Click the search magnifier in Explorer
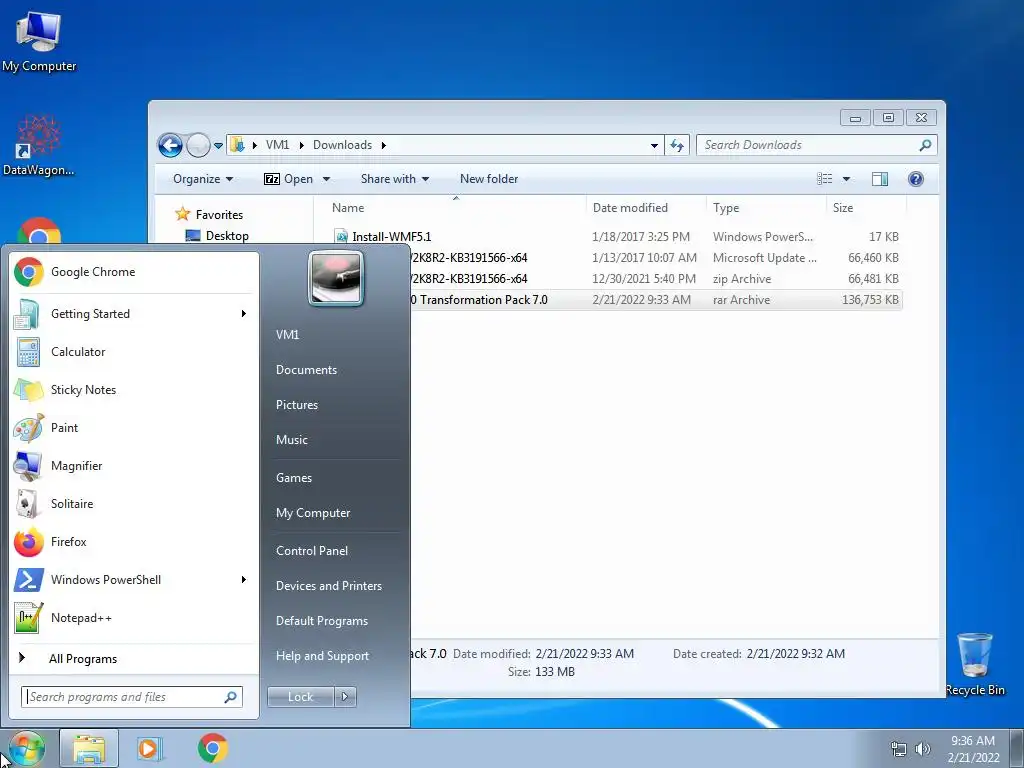This screenshot has width=1024, height=768. click(925, 145)
